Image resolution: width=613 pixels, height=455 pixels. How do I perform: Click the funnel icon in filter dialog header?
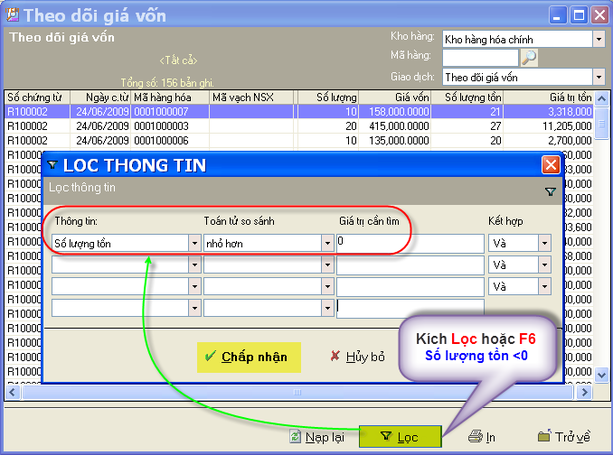pos(549,191)
